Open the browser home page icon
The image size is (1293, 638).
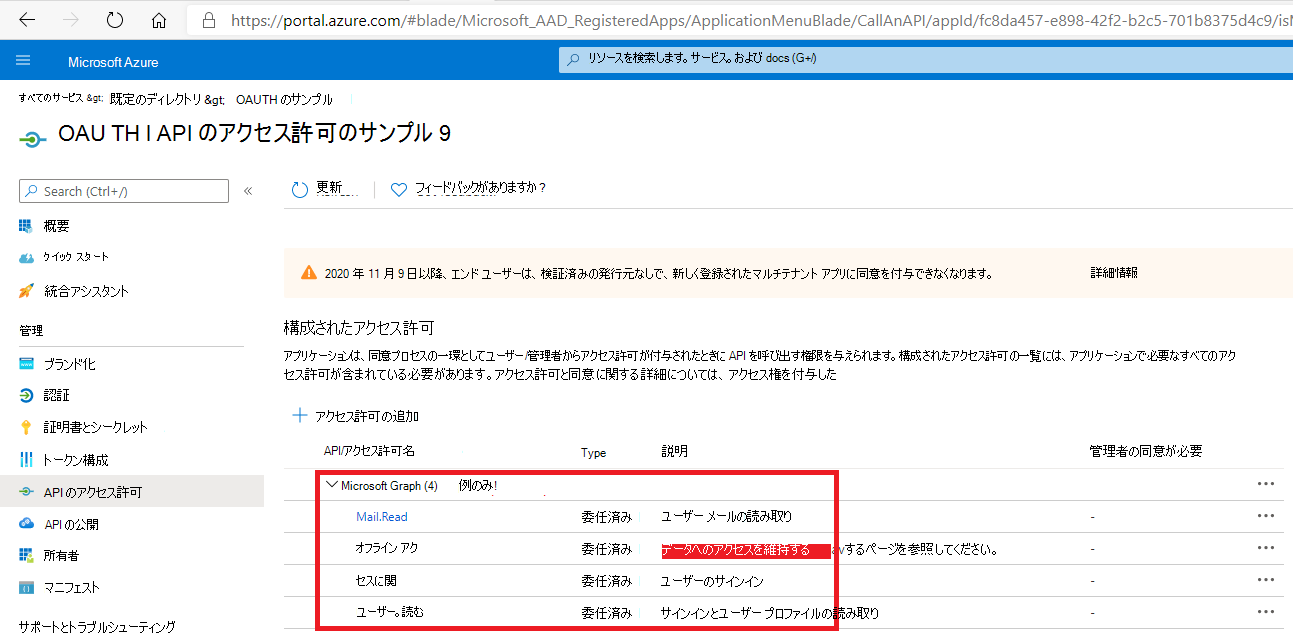tap(158, 19)
